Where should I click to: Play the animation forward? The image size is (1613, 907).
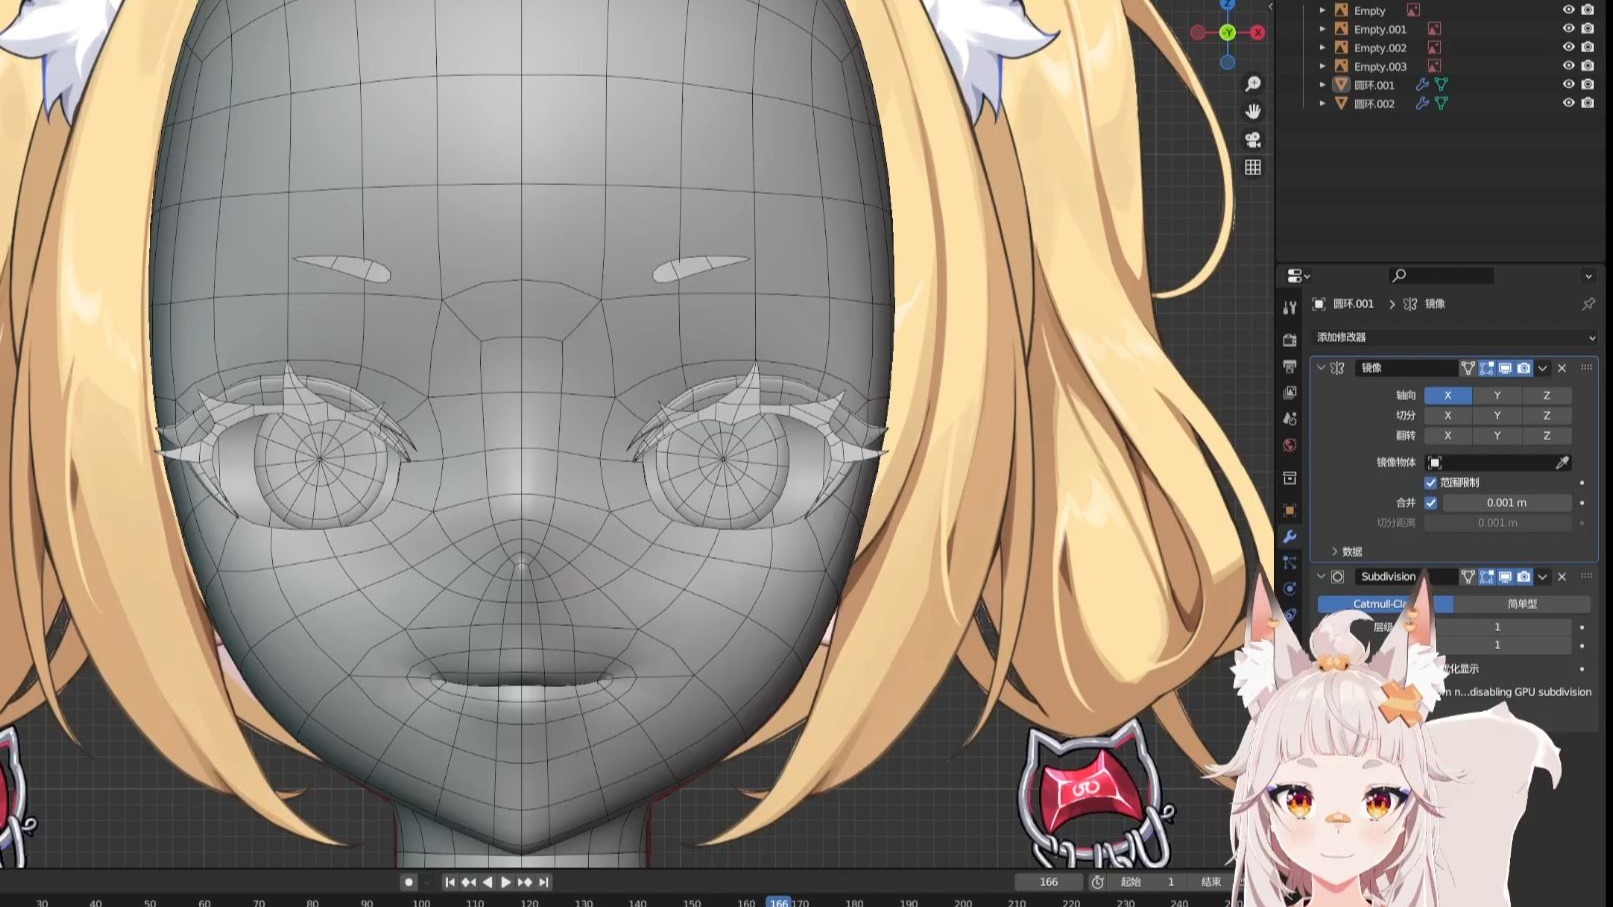click(506, 882)
